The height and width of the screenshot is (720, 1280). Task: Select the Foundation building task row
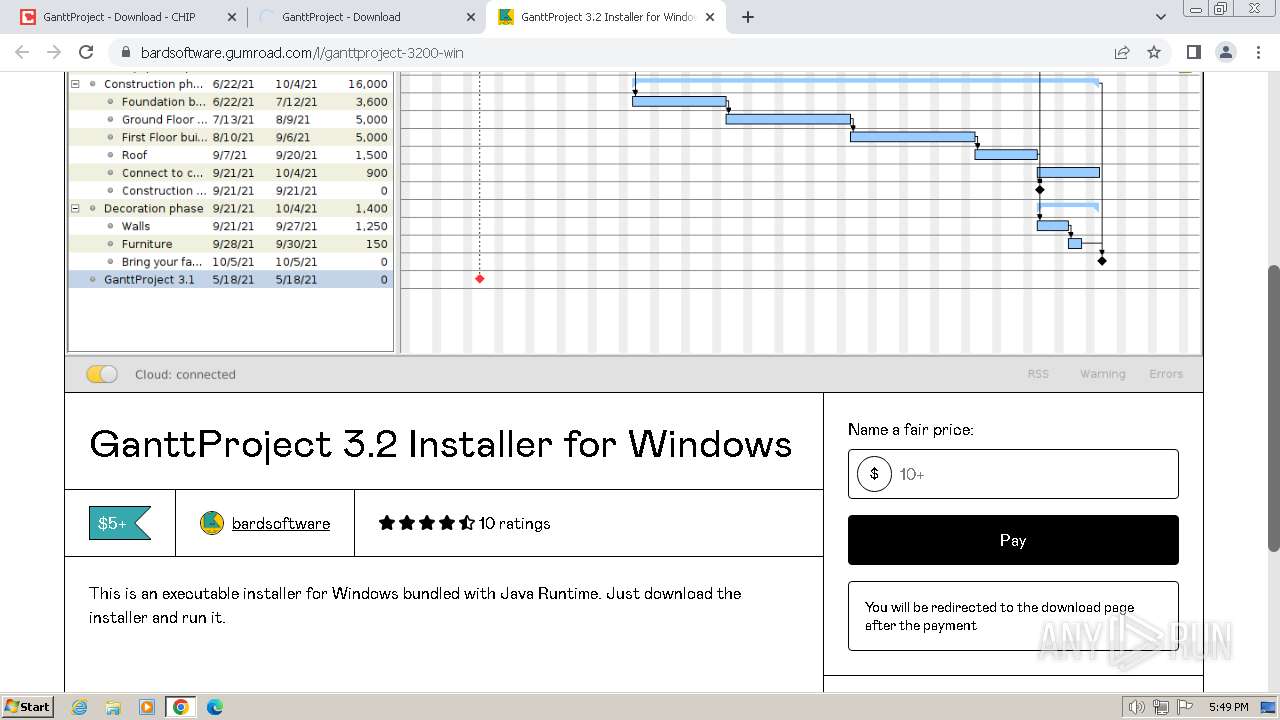231,102
